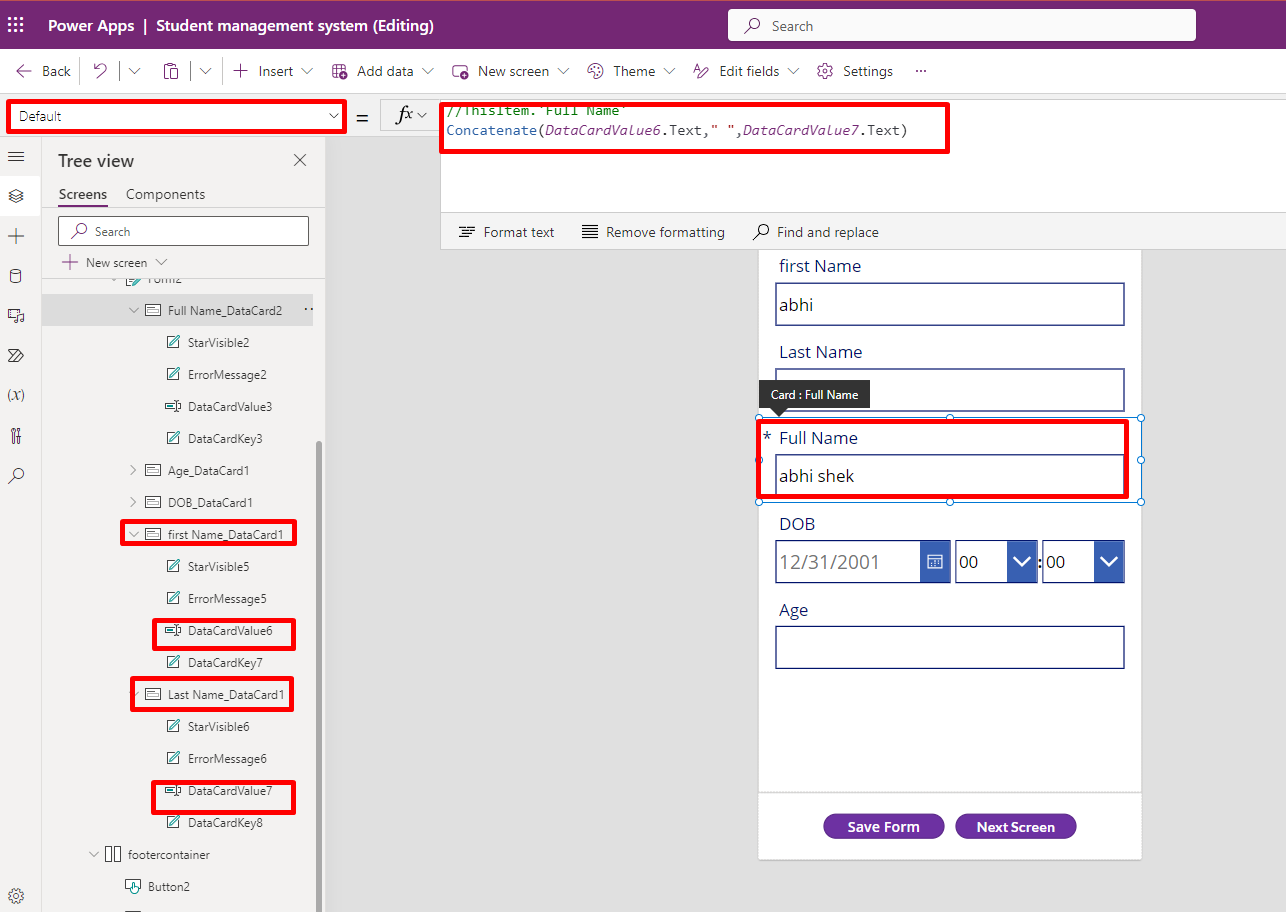The width and height of the screenshot is (1286, 912).
Task: Expand the undo options dropdown
Action: (135, 71)
